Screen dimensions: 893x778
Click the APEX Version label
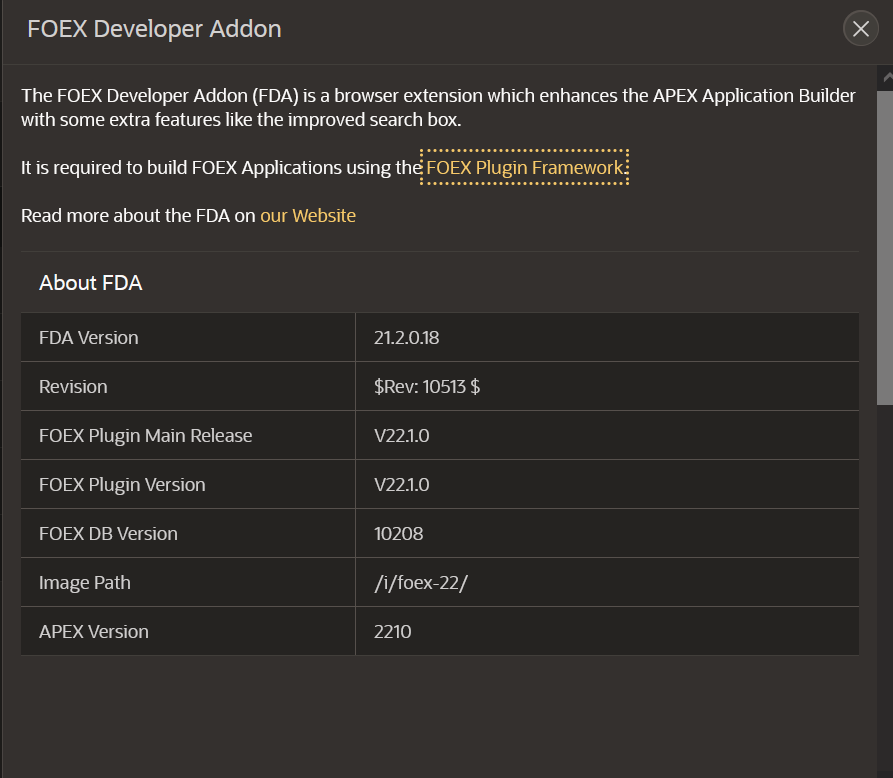tap(94, 632)
